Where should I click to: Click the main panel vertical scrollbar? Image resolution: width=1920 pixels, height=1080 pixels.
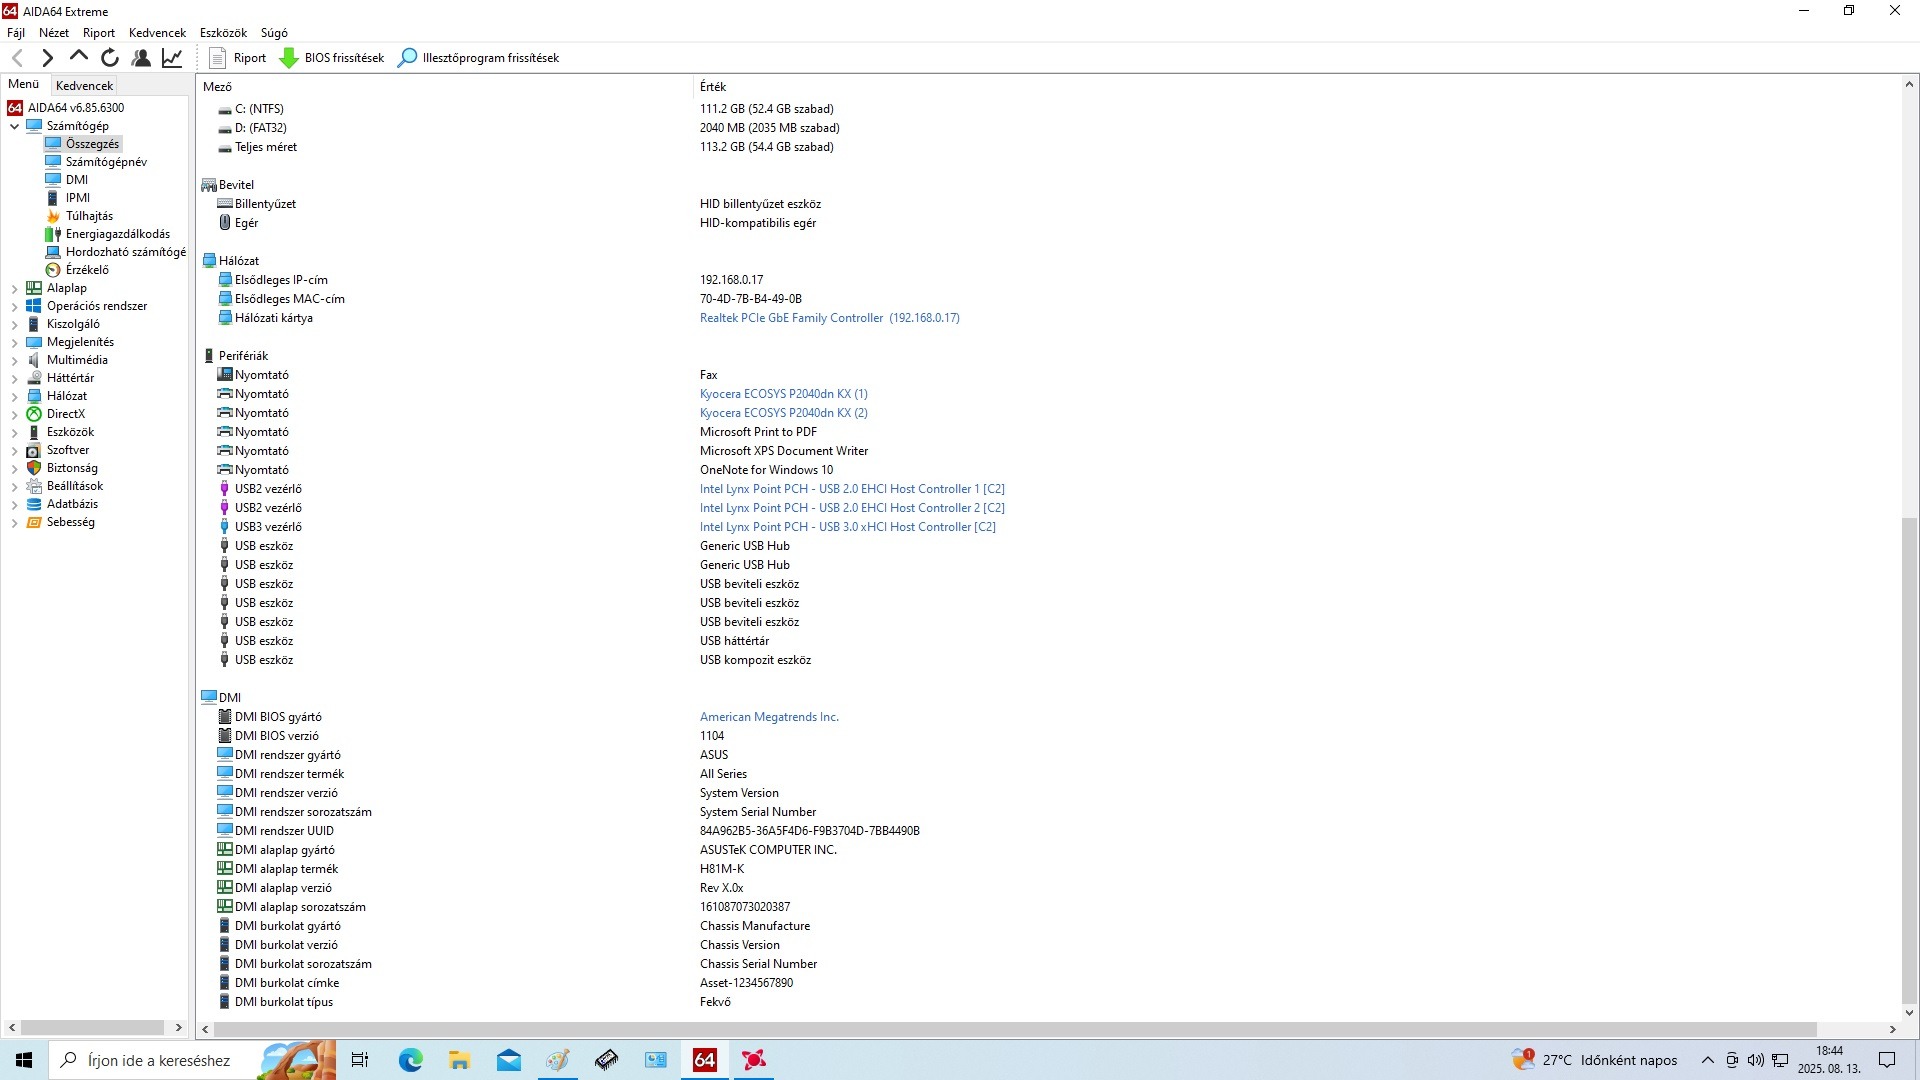1909,760
